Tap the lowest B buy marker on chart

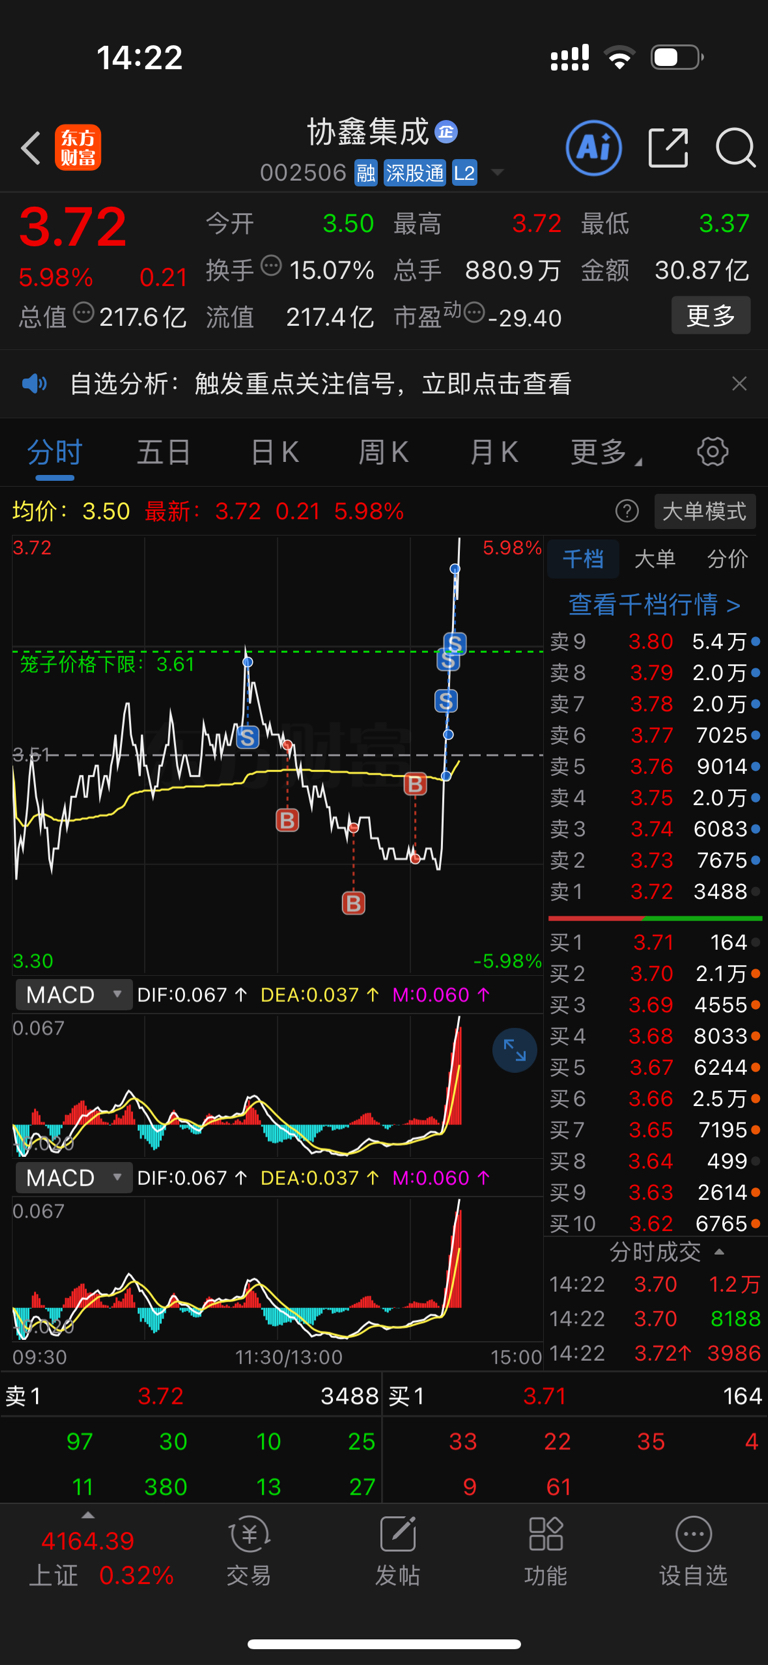[x=353, y=904]
